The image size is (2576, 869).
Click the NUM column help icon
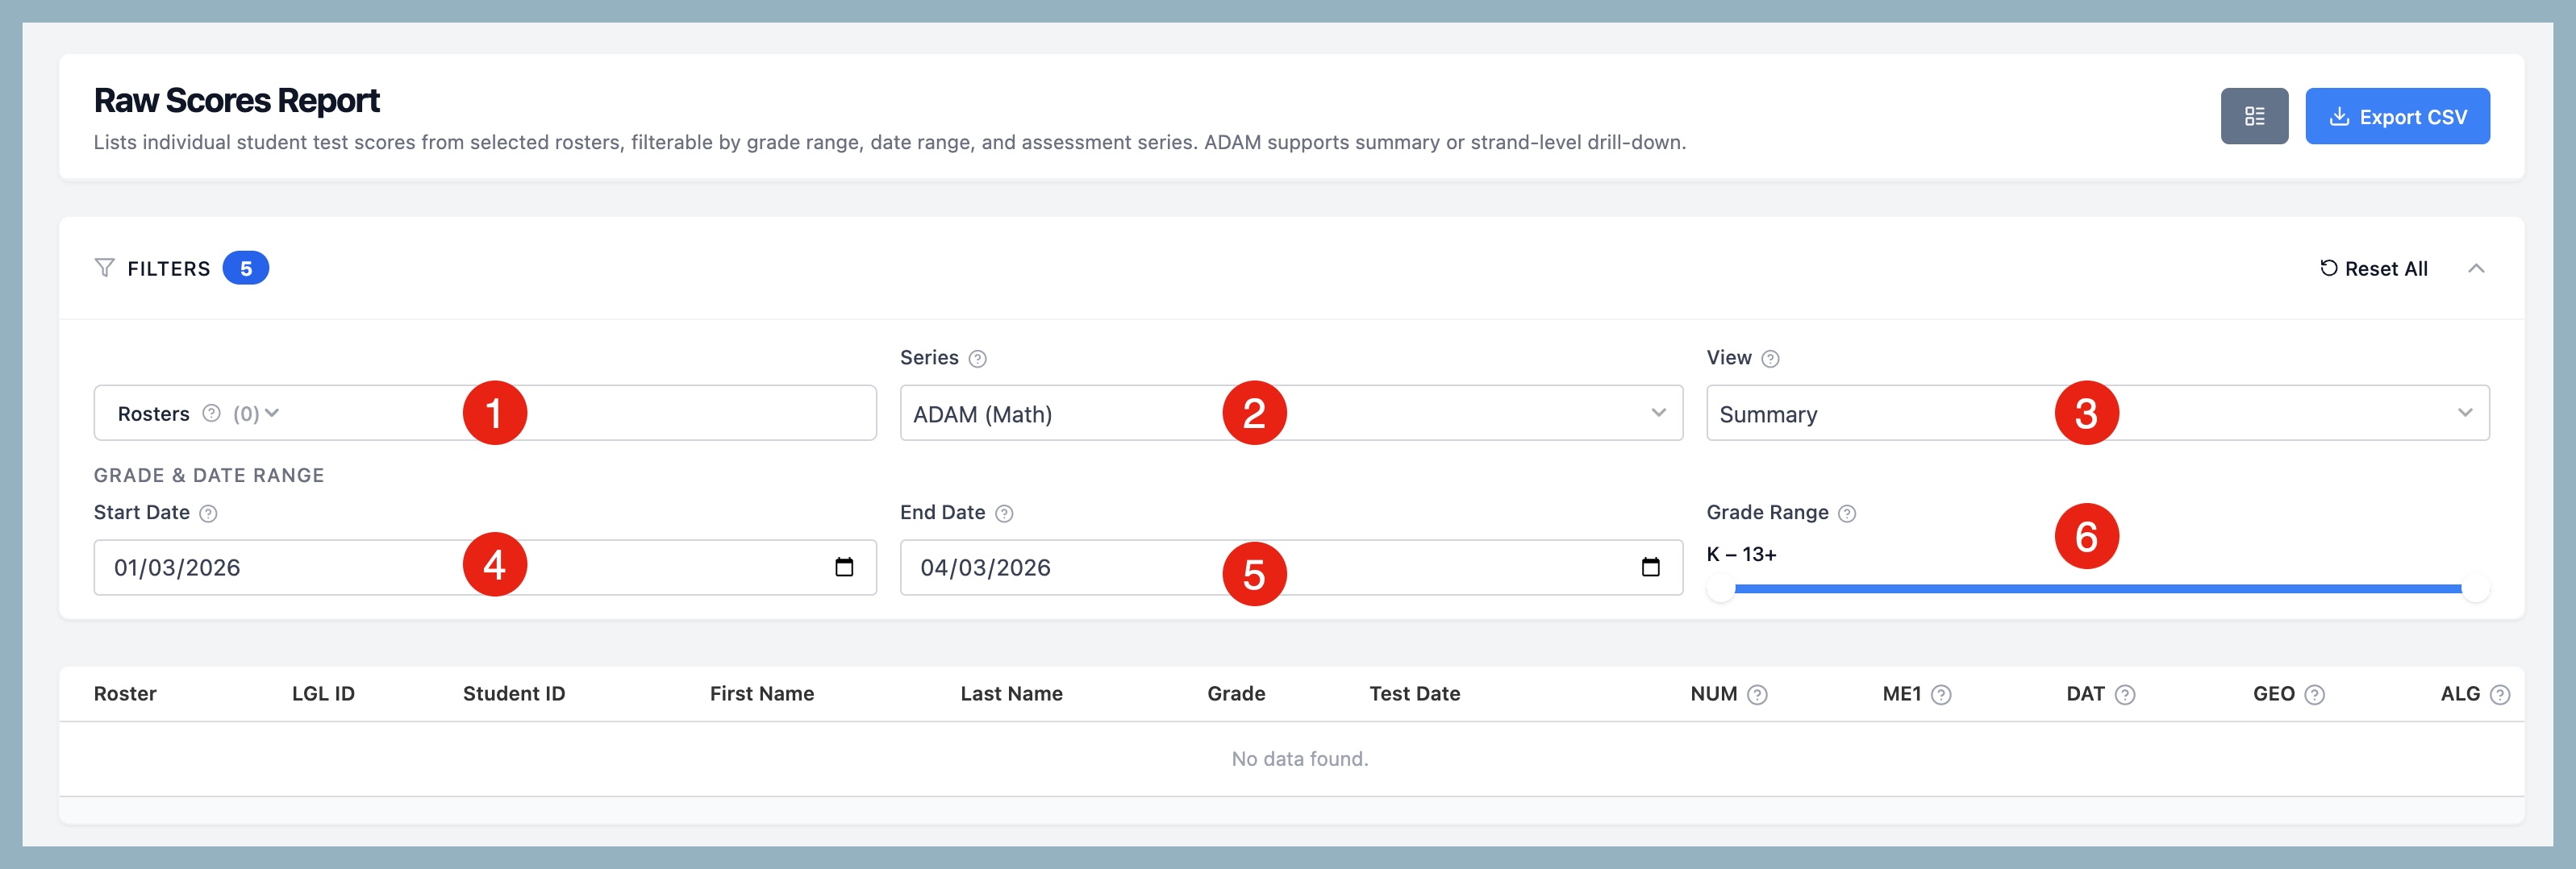(1757, 694)
